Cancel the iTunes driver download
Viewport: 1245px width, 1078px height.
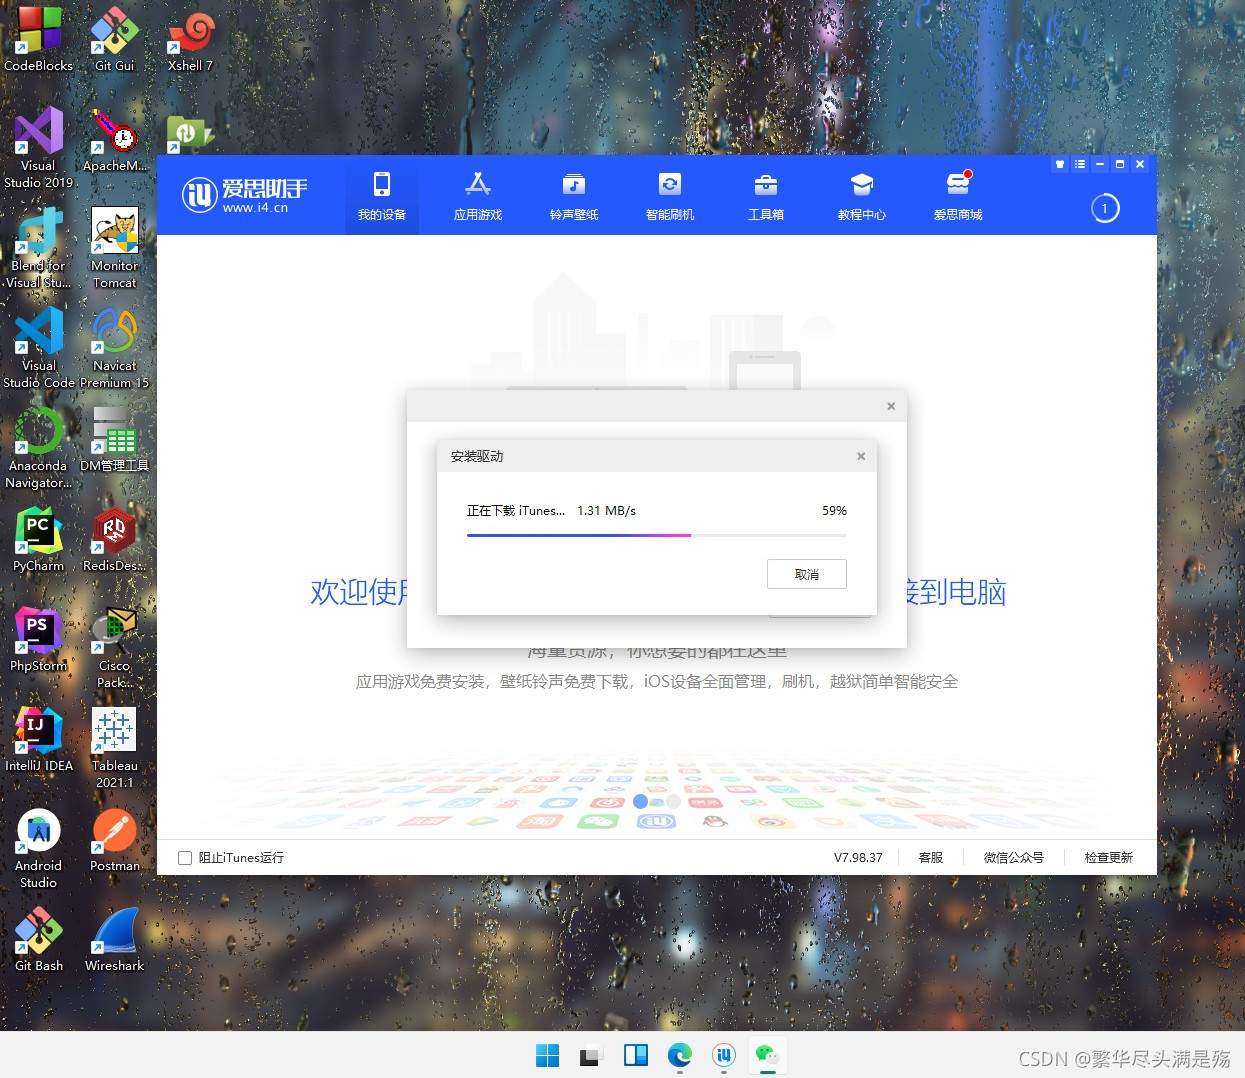(807, 574)
